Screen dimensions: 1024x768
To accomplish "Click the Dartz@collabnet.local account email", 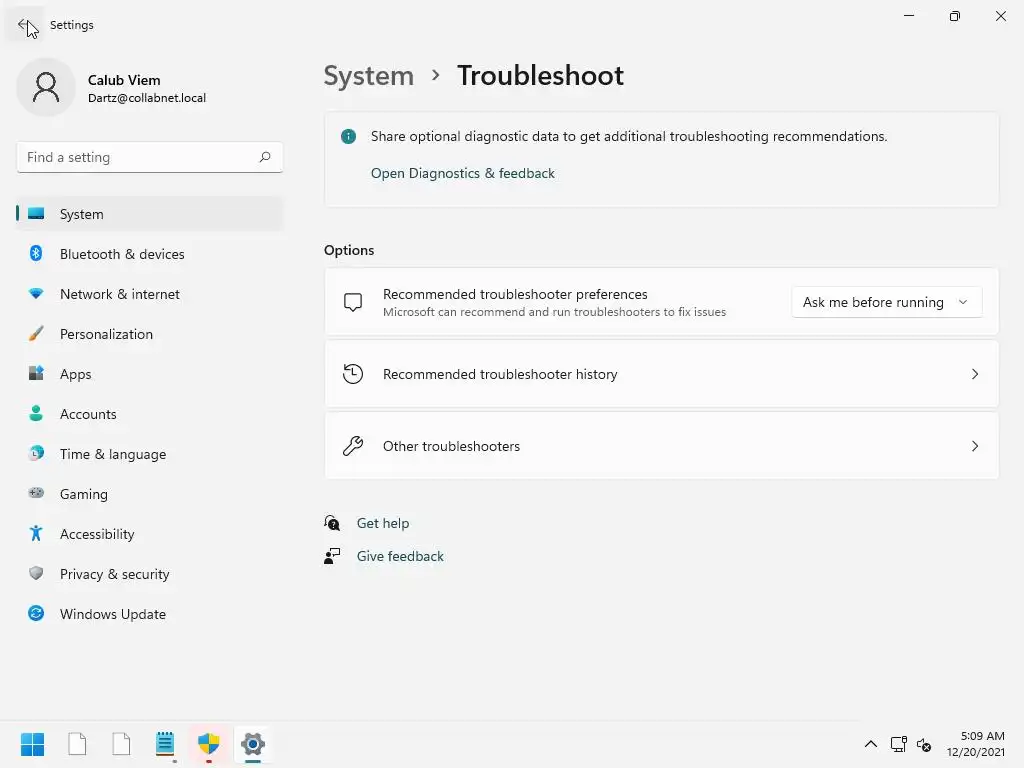I will point(147,98).
